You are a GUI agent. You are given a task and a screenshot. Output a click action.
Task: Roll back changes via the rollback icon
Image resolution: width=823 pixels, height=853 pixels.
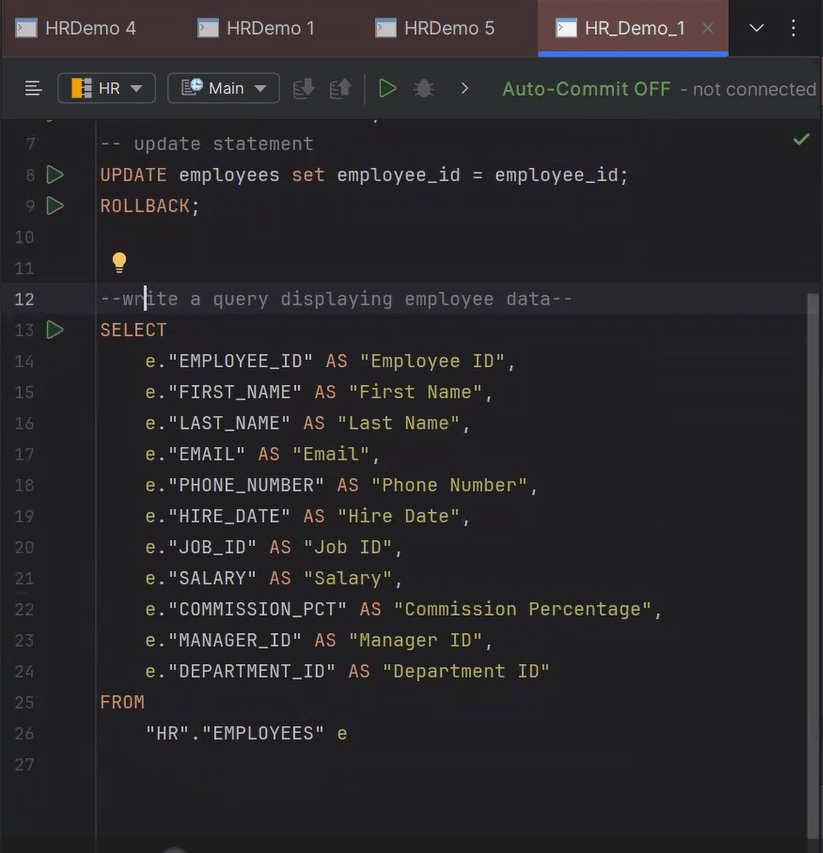coord(340,88)
